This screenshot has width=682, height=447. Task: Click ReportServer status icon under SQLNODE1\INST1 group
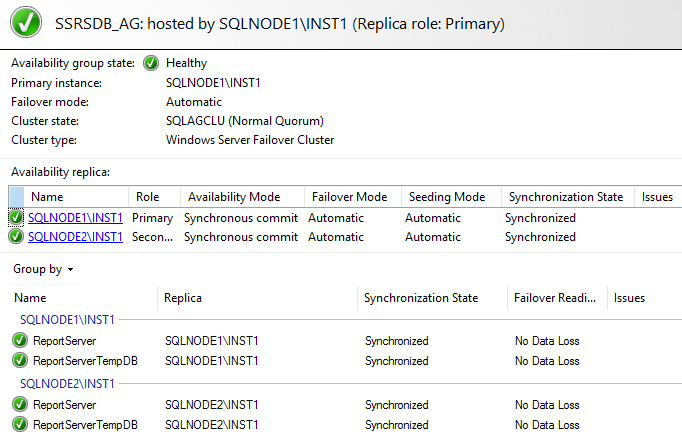coord(20,341)
